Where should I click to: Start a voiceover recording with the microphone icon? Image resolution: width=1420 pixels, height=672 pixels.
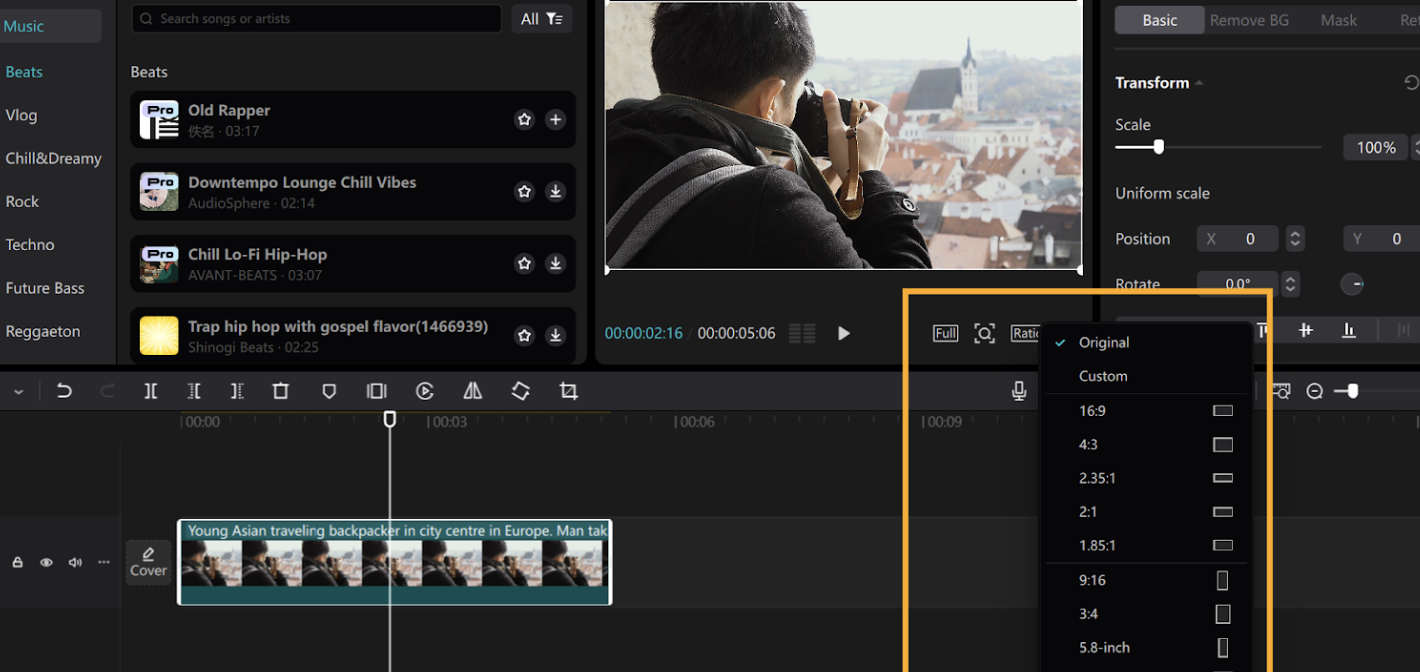(1018, 391)
